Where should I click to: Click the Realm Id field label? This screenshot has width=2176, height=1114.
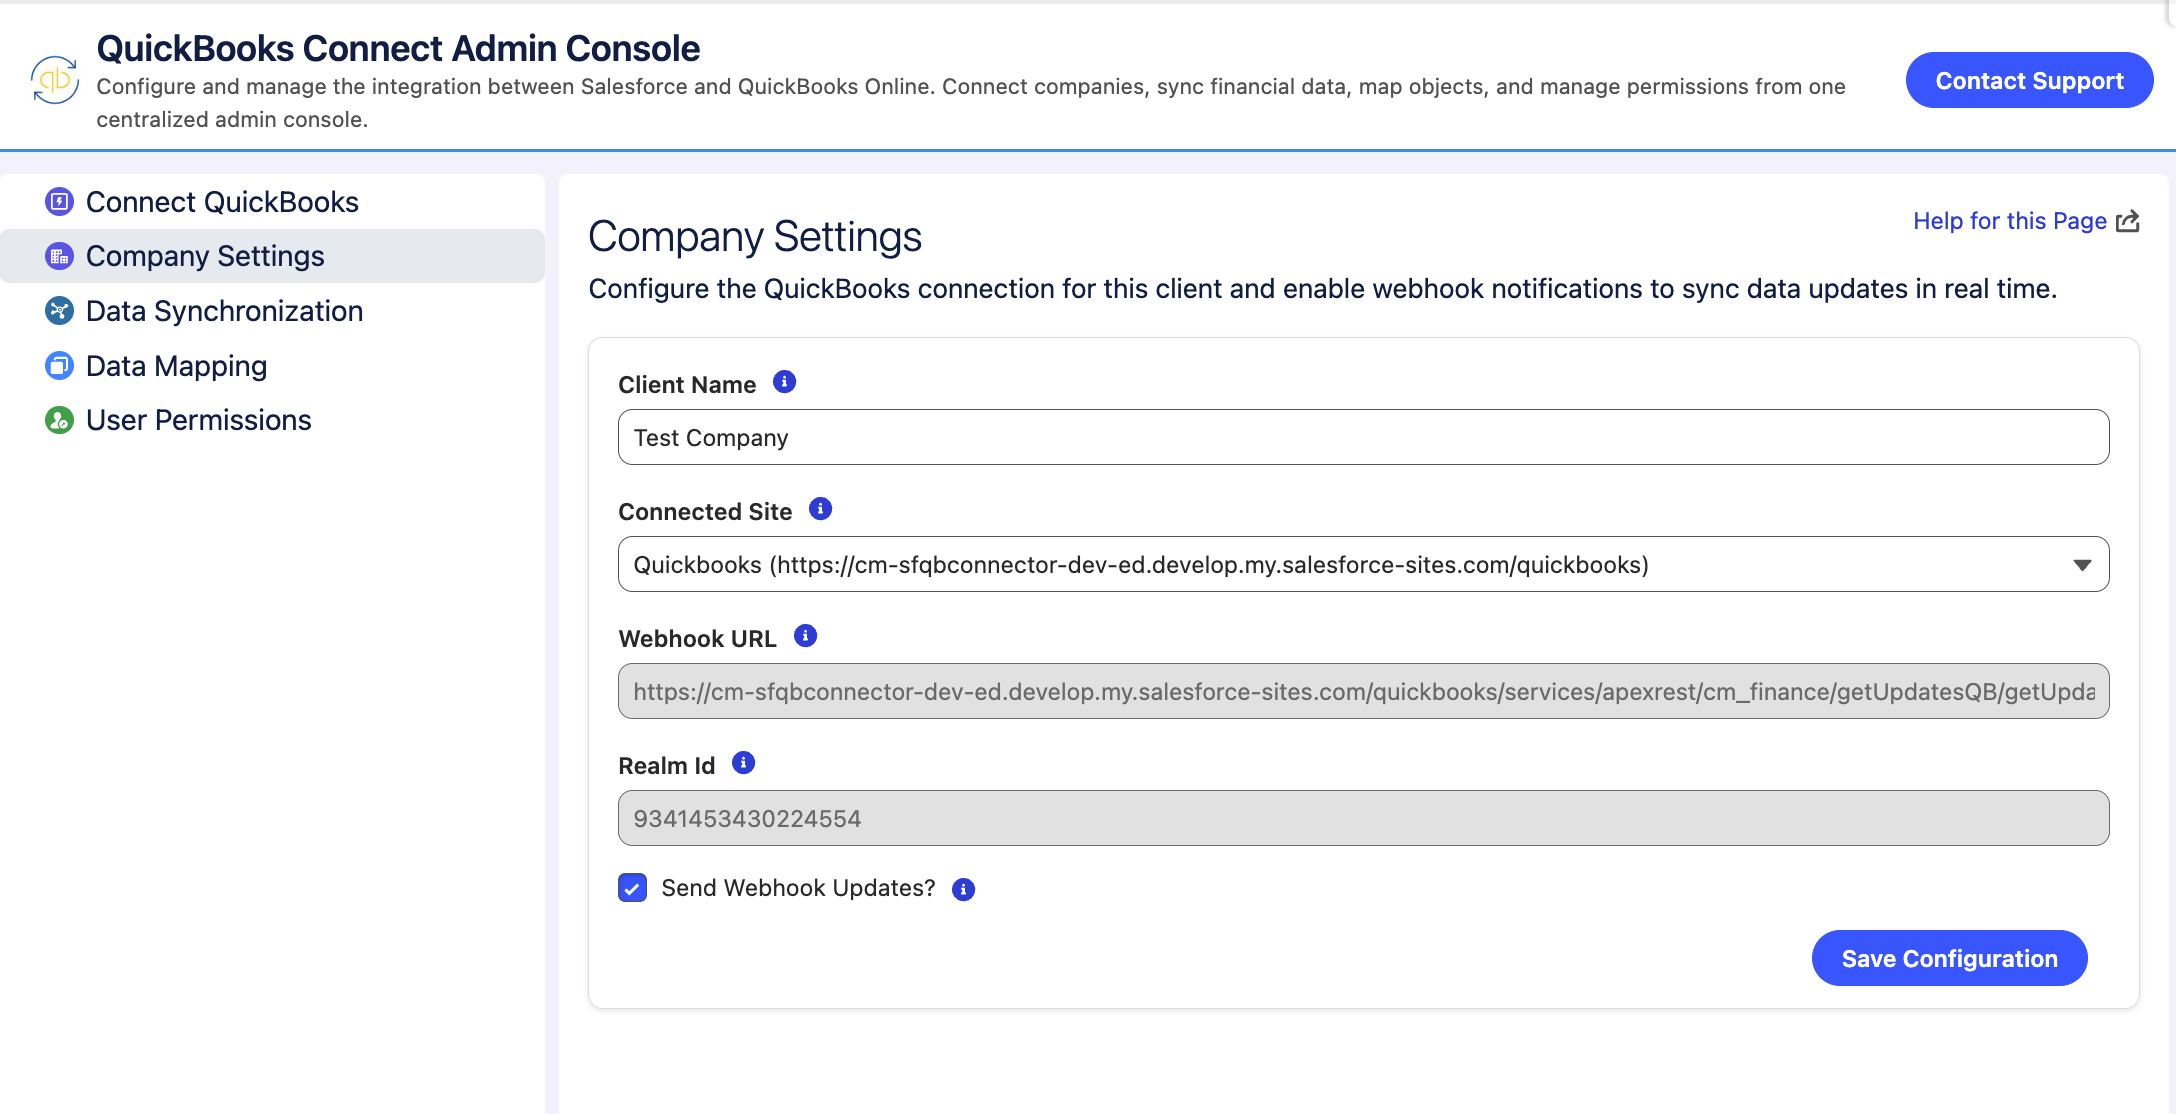click(666, 766)
